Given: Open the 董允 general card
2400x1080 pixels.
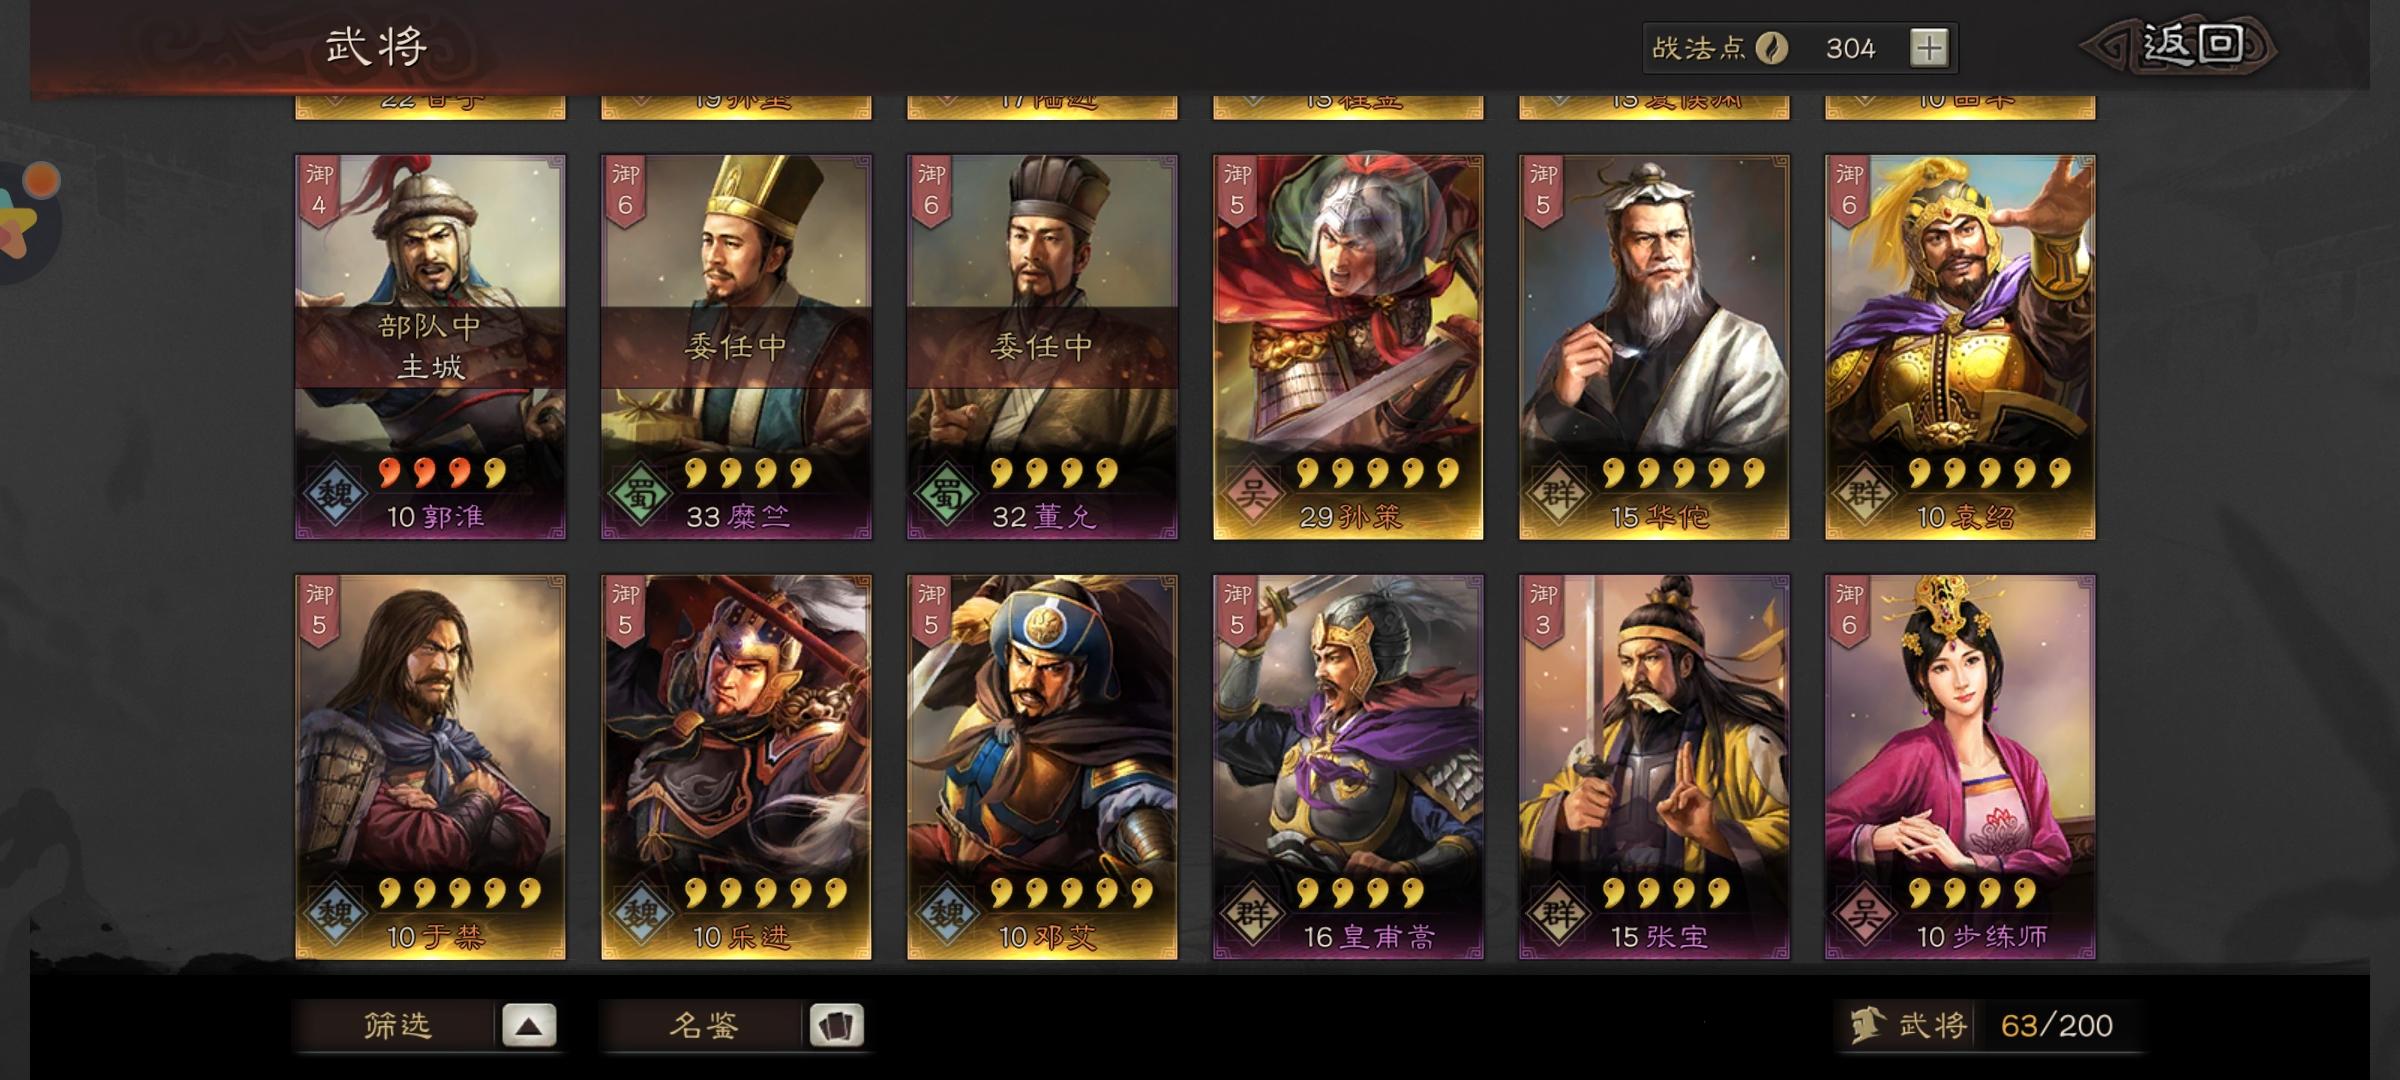Looking at the screenshot, I should [x=1042, y=347].
